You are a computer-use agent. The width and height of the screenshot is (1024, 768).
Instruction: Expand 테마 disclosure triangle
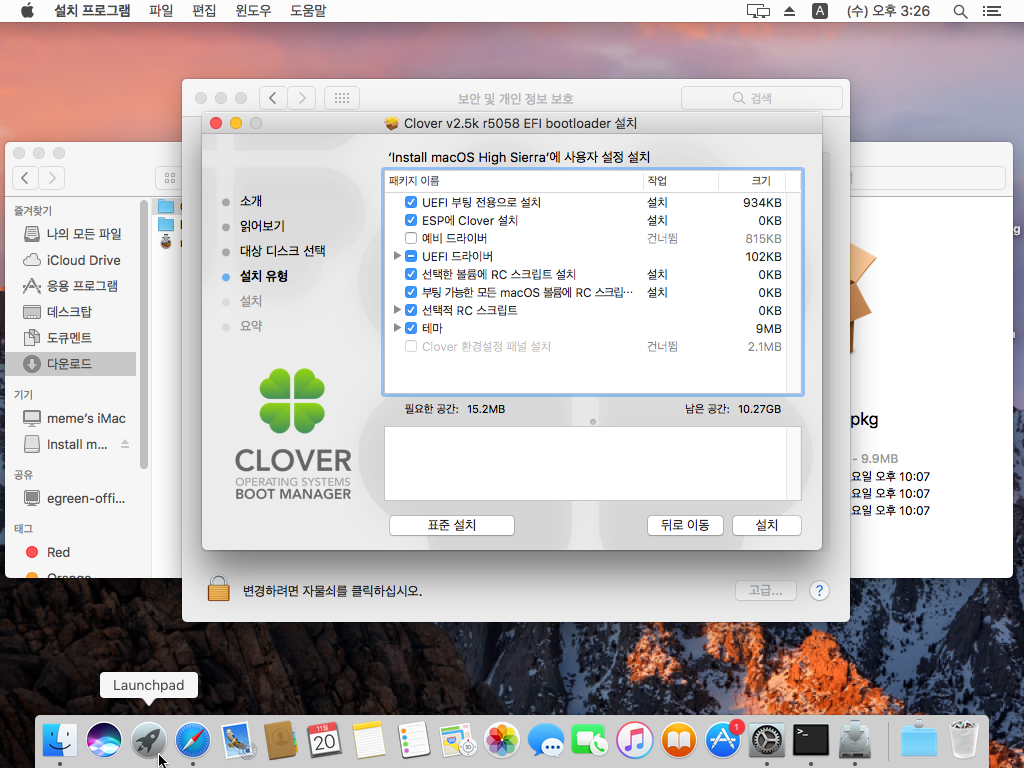tap(397, 328)
